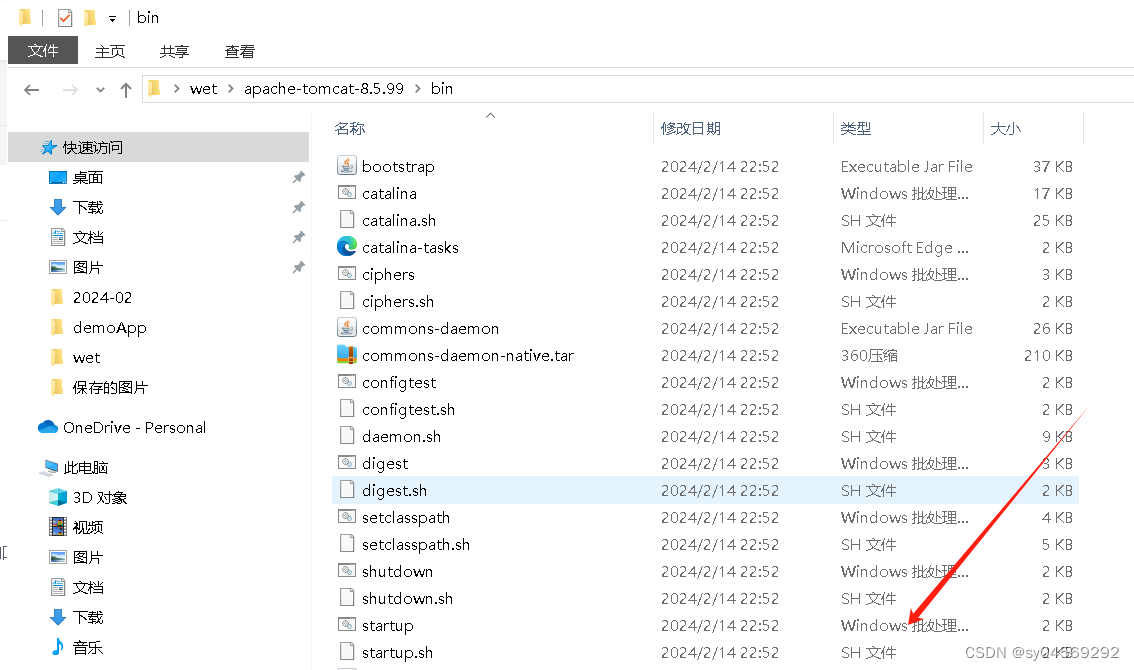Select the shutdown.sh file name

click(x=407, y=598)
